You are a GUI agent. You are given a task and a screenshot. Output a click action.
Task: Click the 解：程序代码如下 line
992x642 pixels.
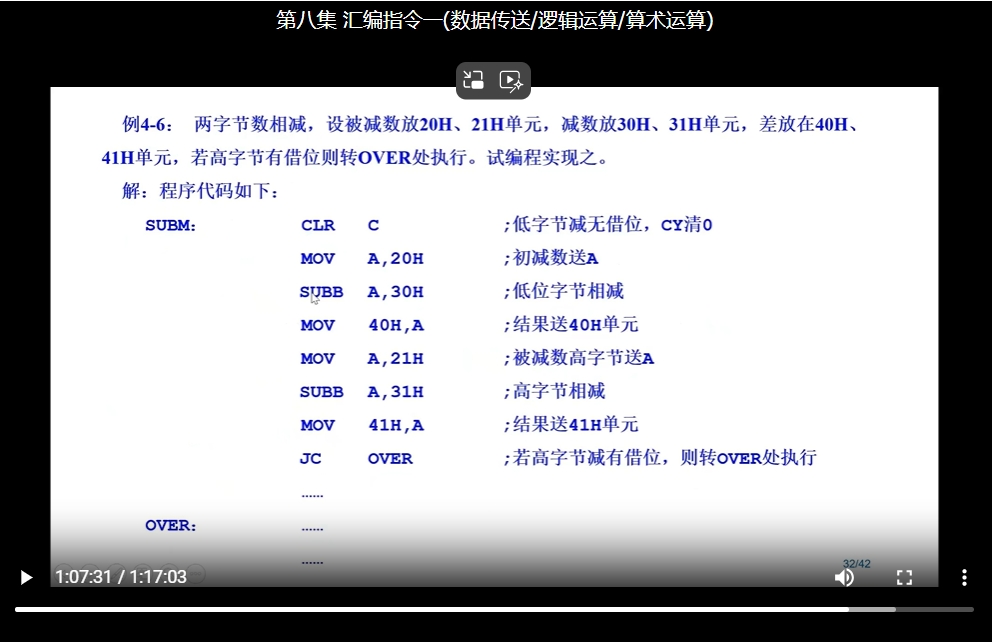200,190
